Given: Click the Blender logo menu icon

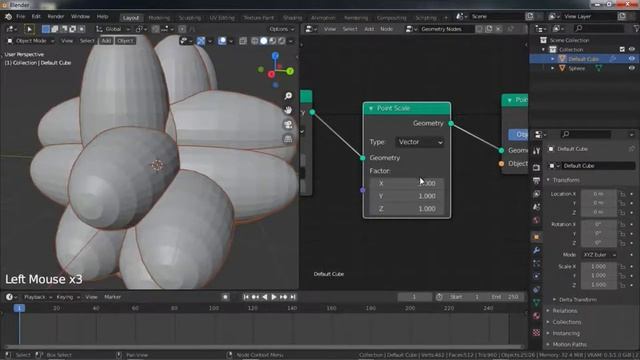Looking at the screenshot, I should (8, 17).
